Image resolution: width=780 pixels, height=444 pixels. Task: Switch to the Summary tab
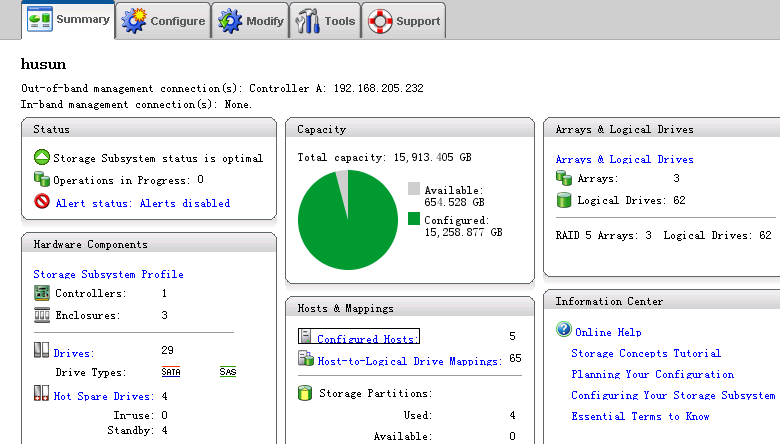(68, 20)
